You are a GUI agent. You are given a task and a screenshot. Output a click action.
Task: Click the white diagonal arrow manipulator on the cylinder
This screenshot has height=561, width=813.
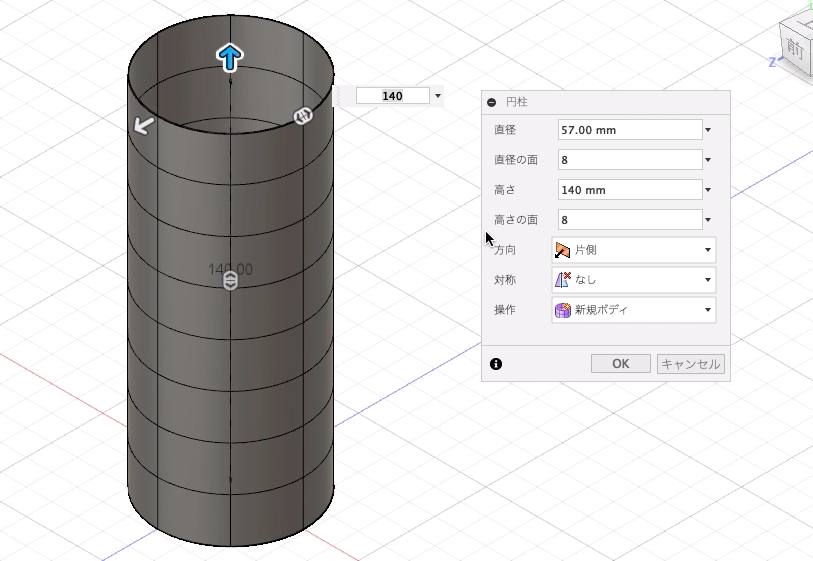click(144, 125)
